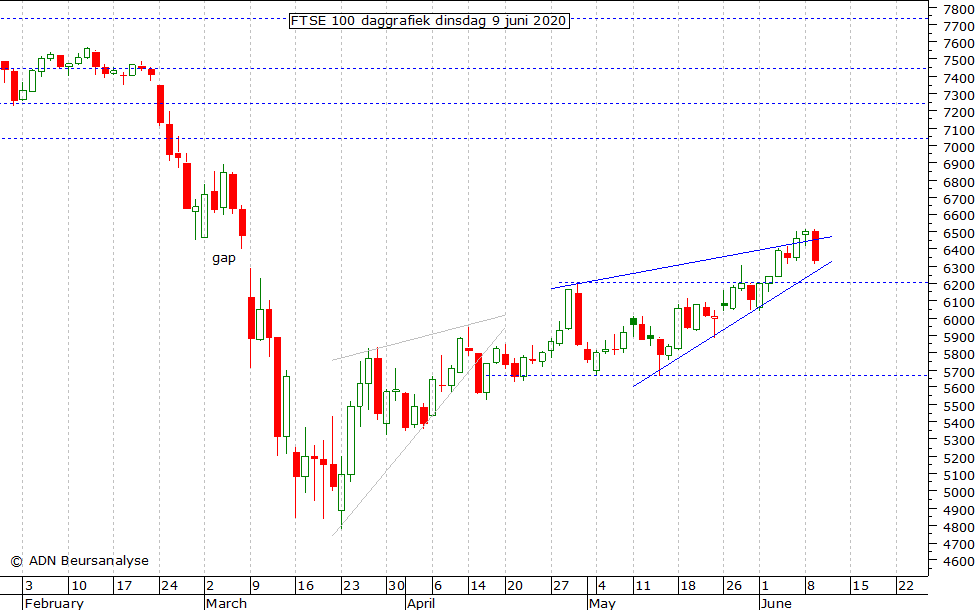This screenshot has height=610, width=979.
Task: Click date label 17 on time axis
Action: 124,586
